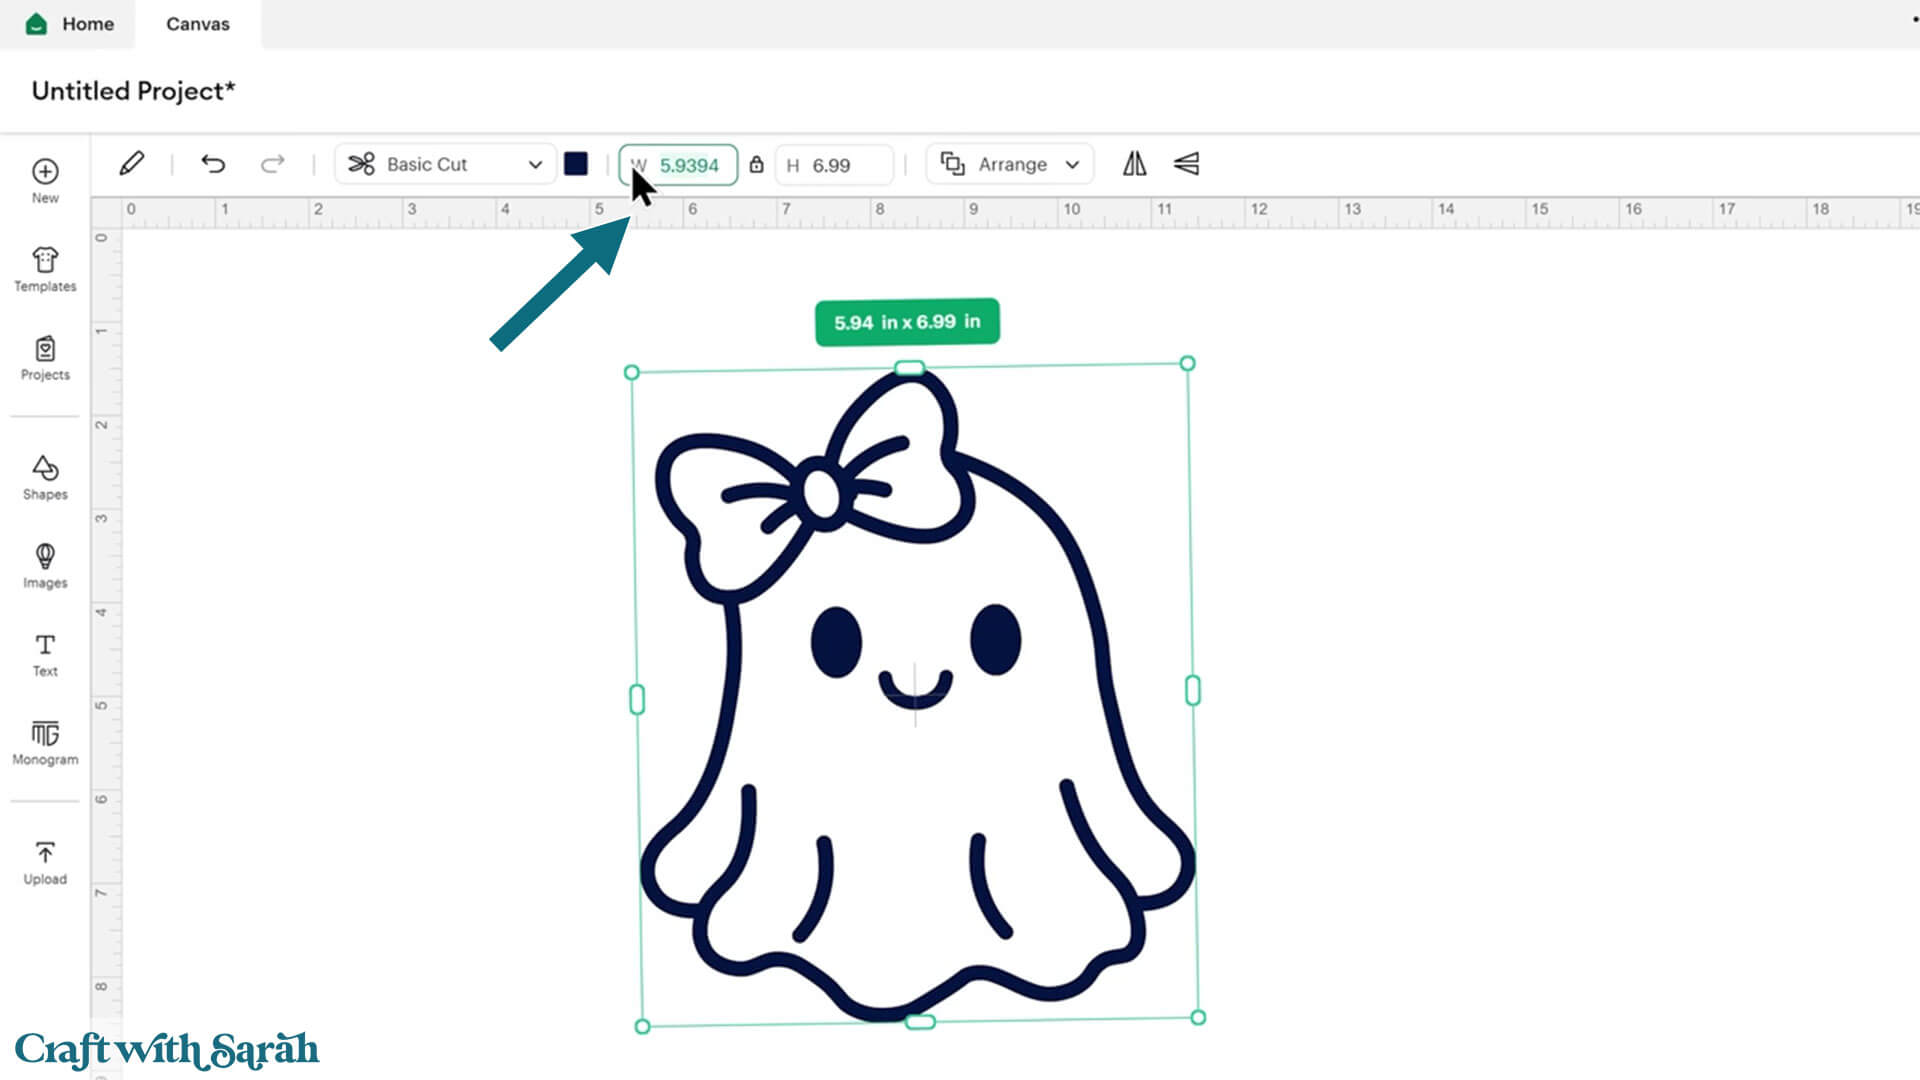Toggle the aspect ratio lock
This screenshot has height=1080, width=1920.
click(x=757, y=165)
